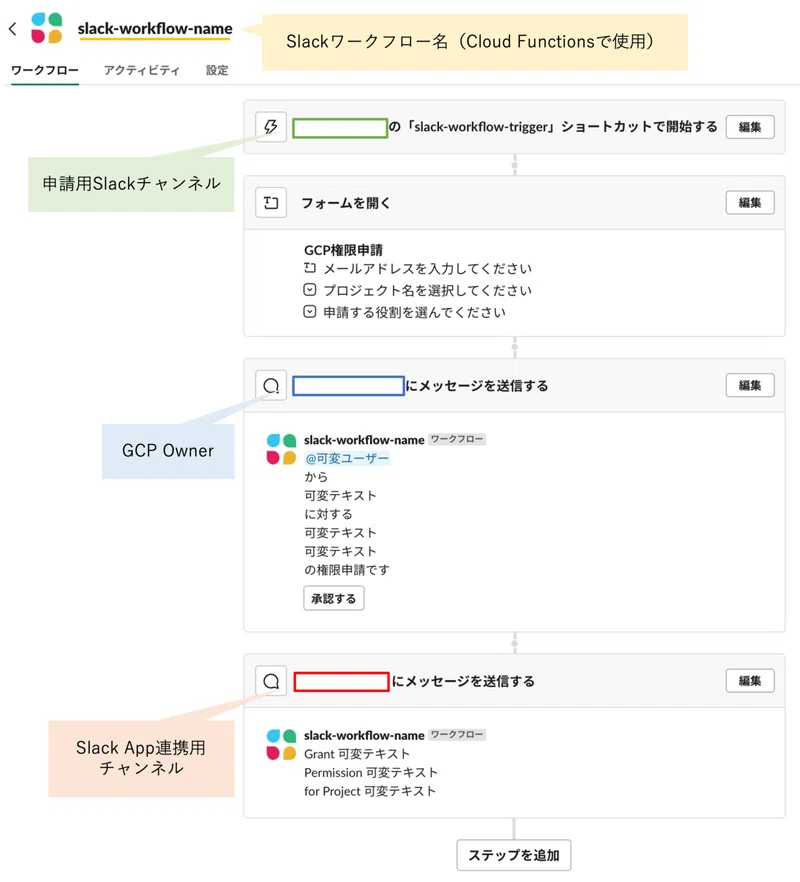Viewport: 800px width, 882px height.
Task: Add a step with ステップを追加
Action: tap(514, 855)
